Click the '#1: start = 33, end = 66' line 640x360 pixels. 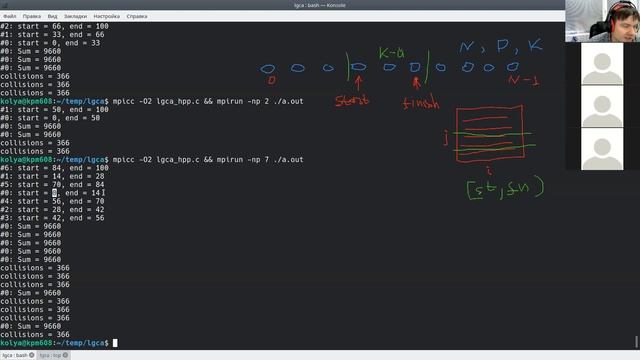tap(52, 35)
